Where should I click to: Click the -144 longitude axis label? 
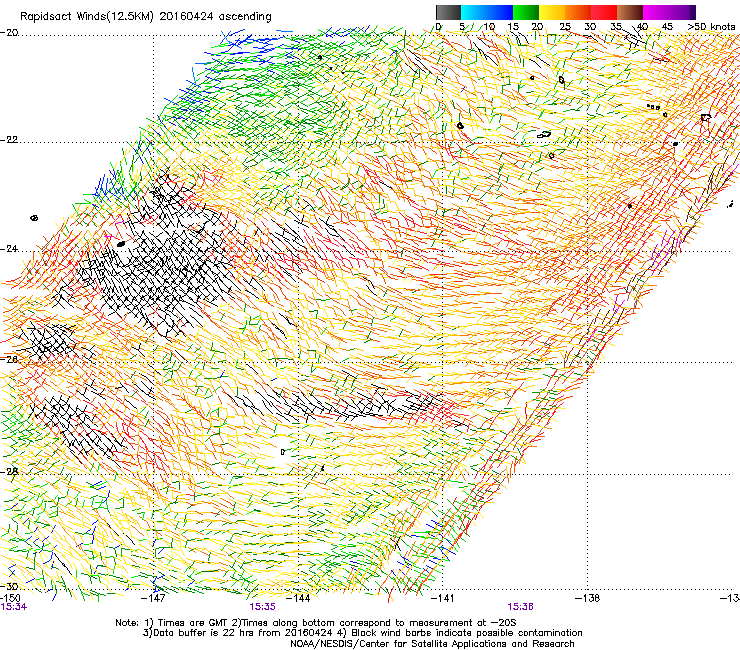click(298, 598)
